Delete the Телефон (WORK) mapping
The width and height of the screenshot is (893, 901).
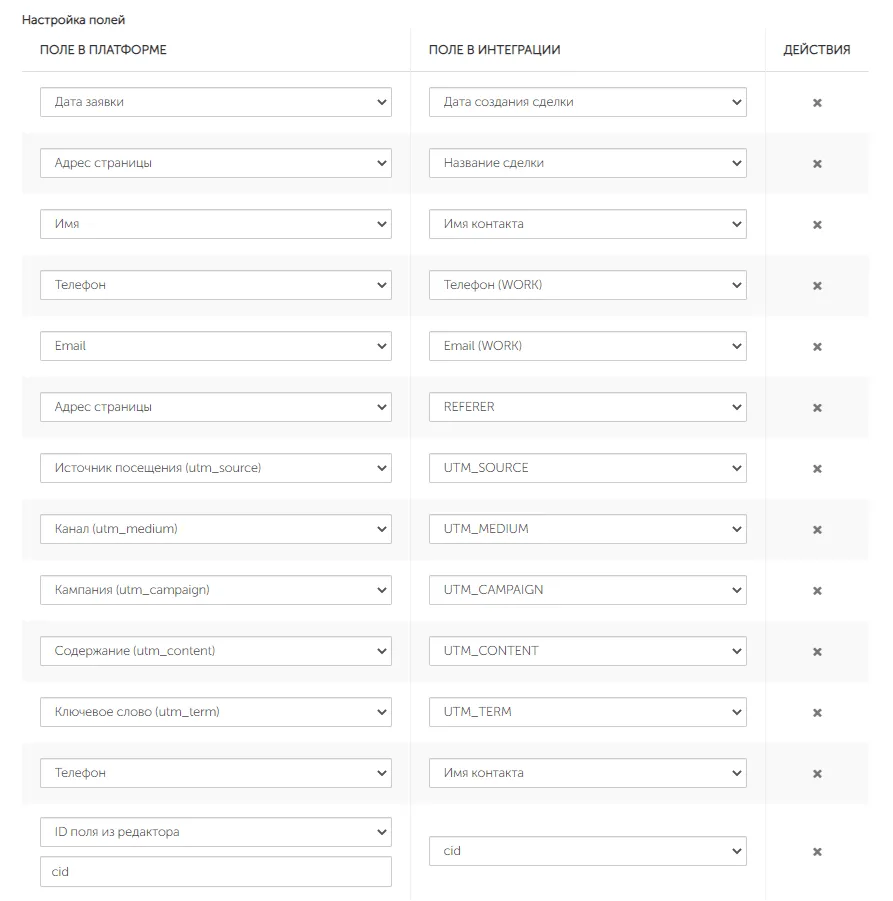point(817,286)
